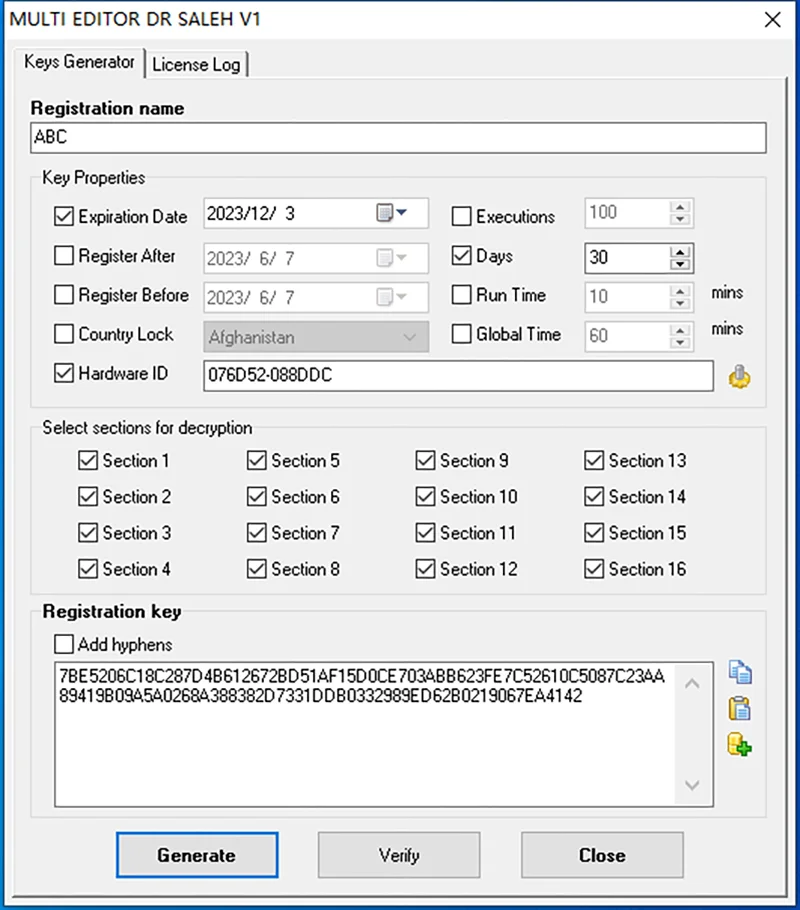Uncheck Section 1

88,461
